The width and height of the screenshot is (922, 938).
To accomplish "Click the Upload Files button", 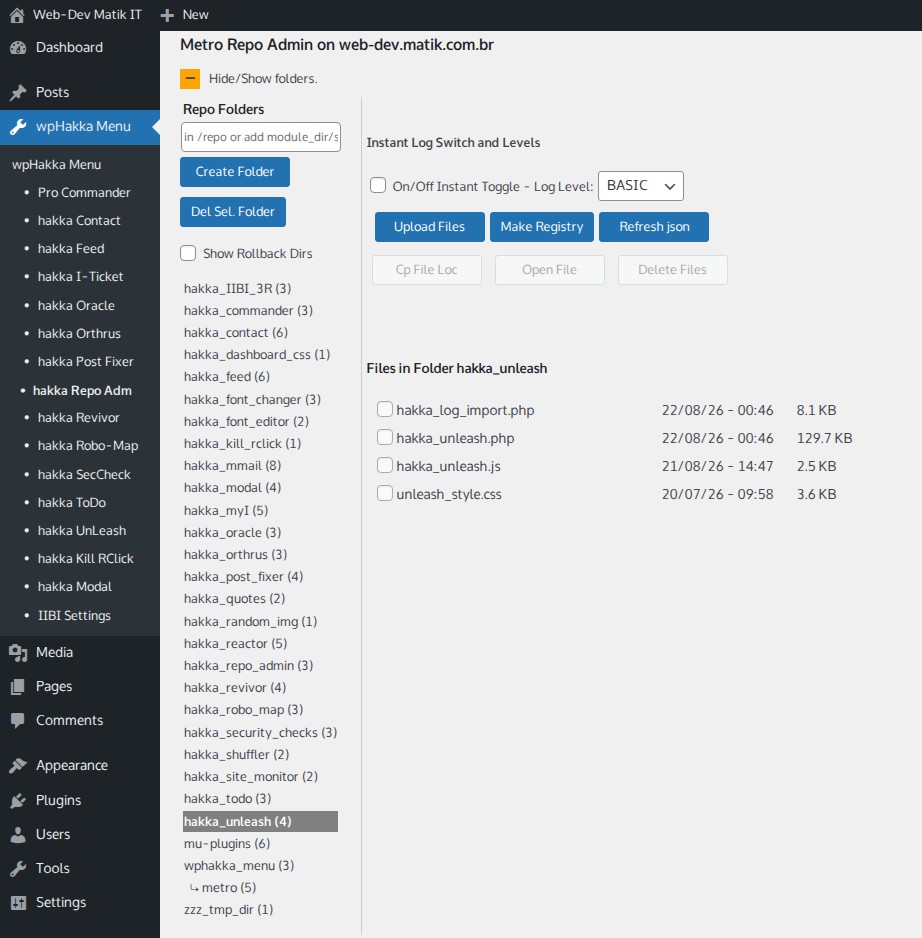I will pyautogui.click(x=430, y=227).
